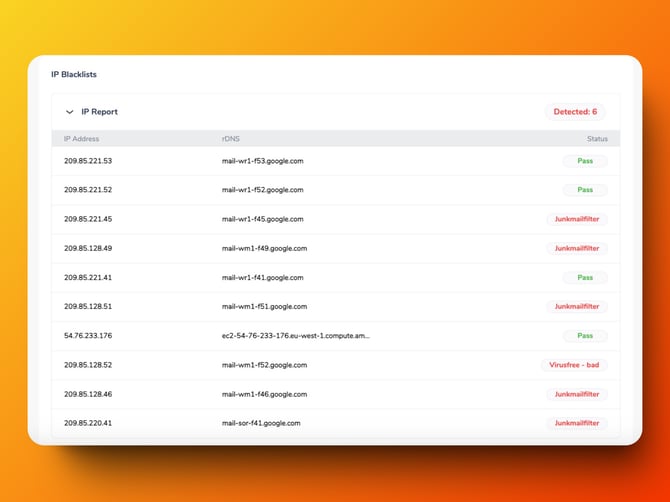Click Junkmailfilter badge for 209.85.128.51

click(577, 307)
